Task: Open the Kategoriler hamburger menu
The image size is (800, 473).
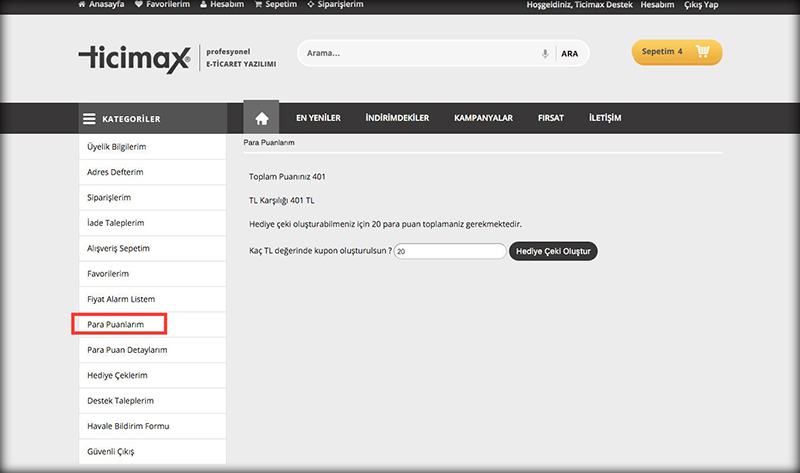Action: (x=90, y=119)
